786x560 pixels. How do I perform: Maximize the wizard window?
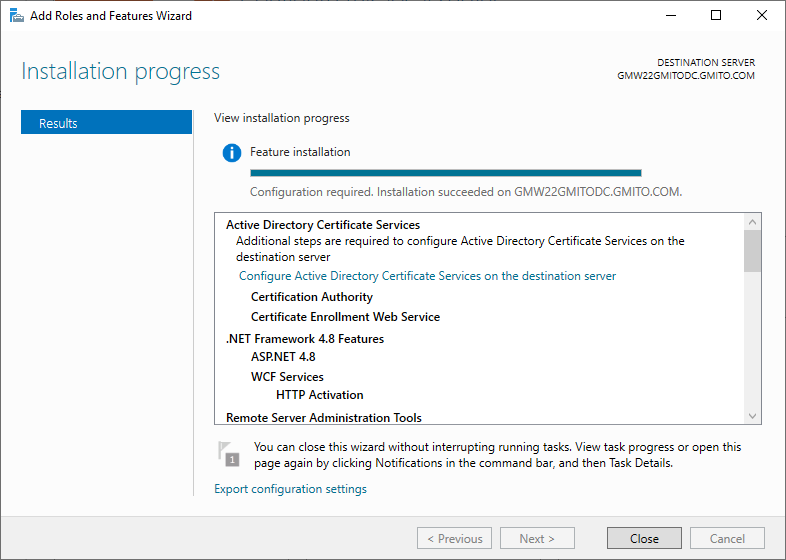[x=716, y=16]
